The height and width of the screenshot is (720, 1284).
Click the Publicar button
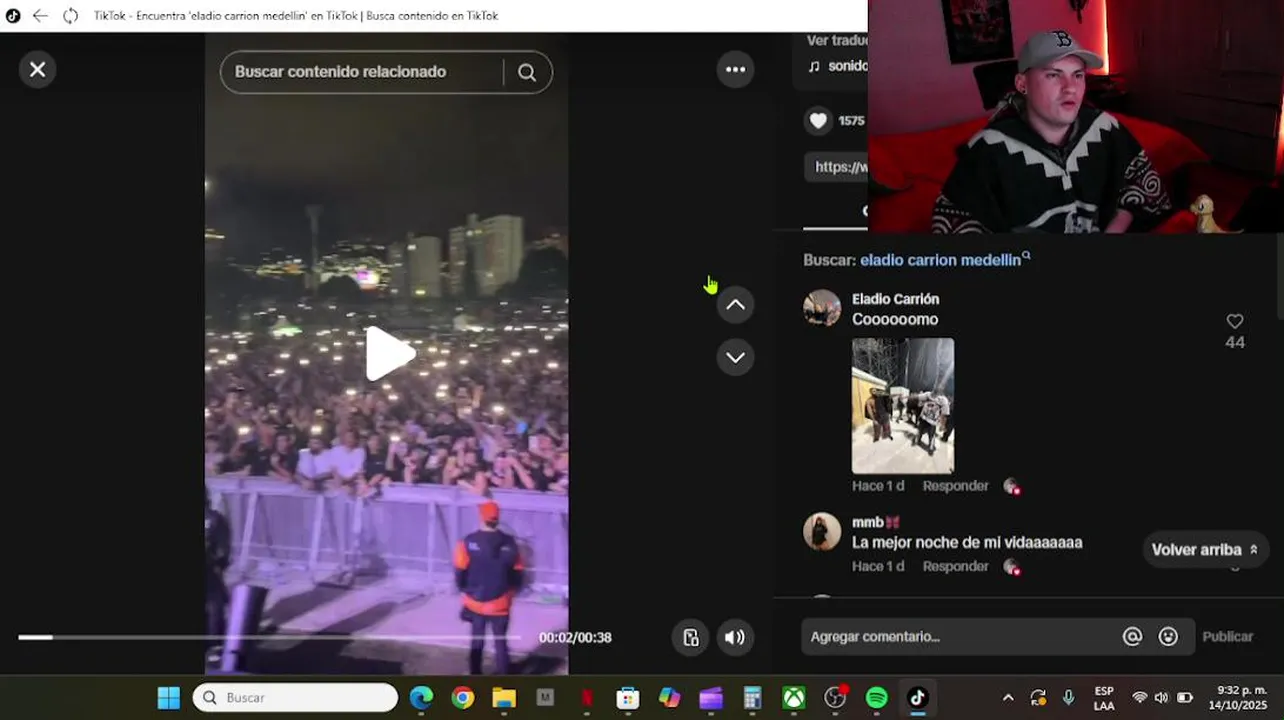[x=1227, y=636]
